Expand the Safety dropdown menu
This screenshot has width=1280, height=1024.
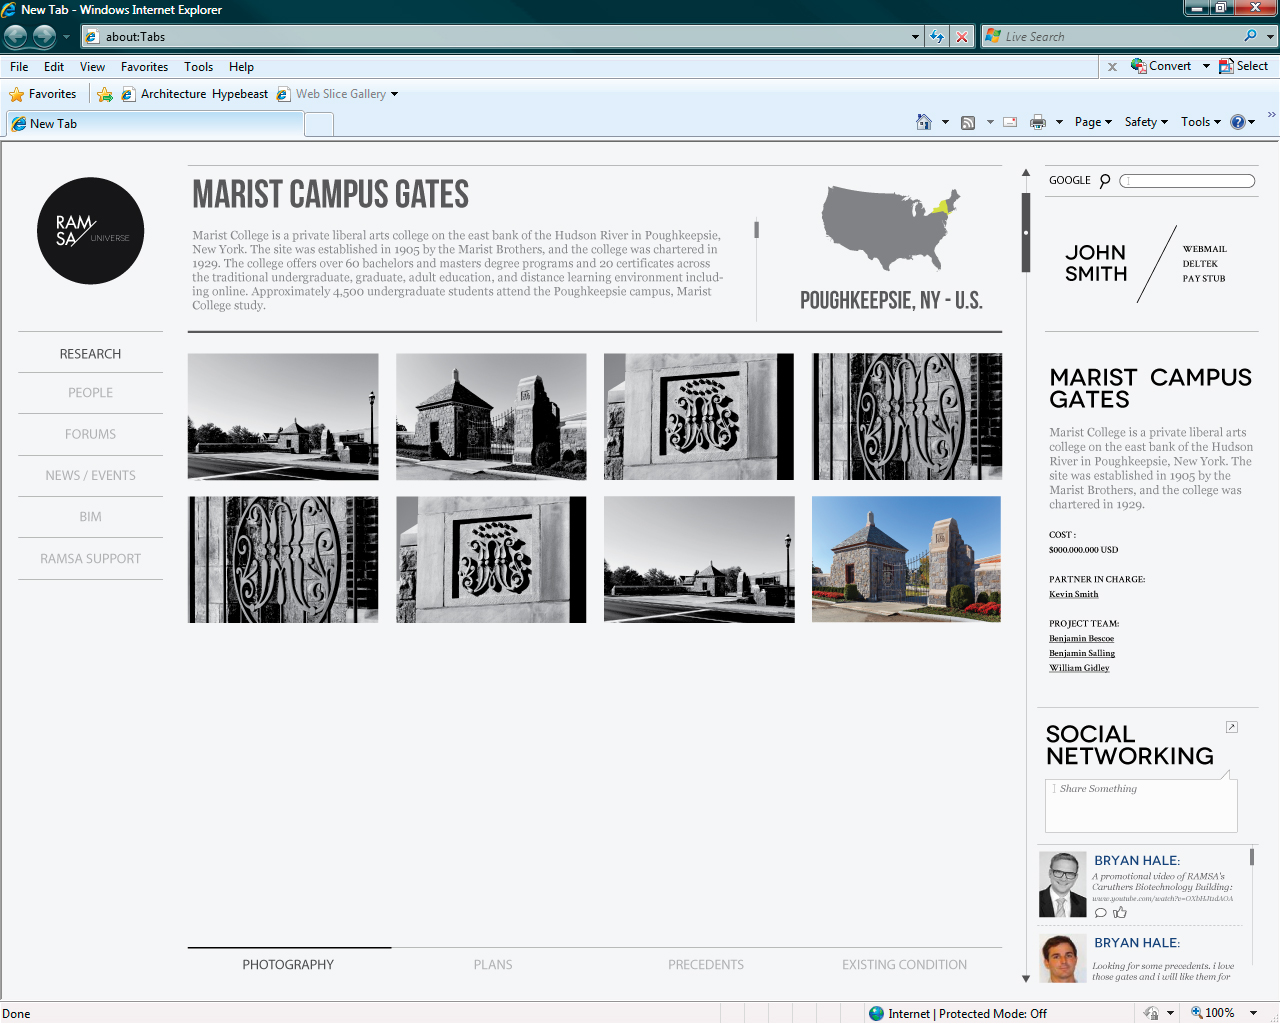click(x=1146, y=122)
